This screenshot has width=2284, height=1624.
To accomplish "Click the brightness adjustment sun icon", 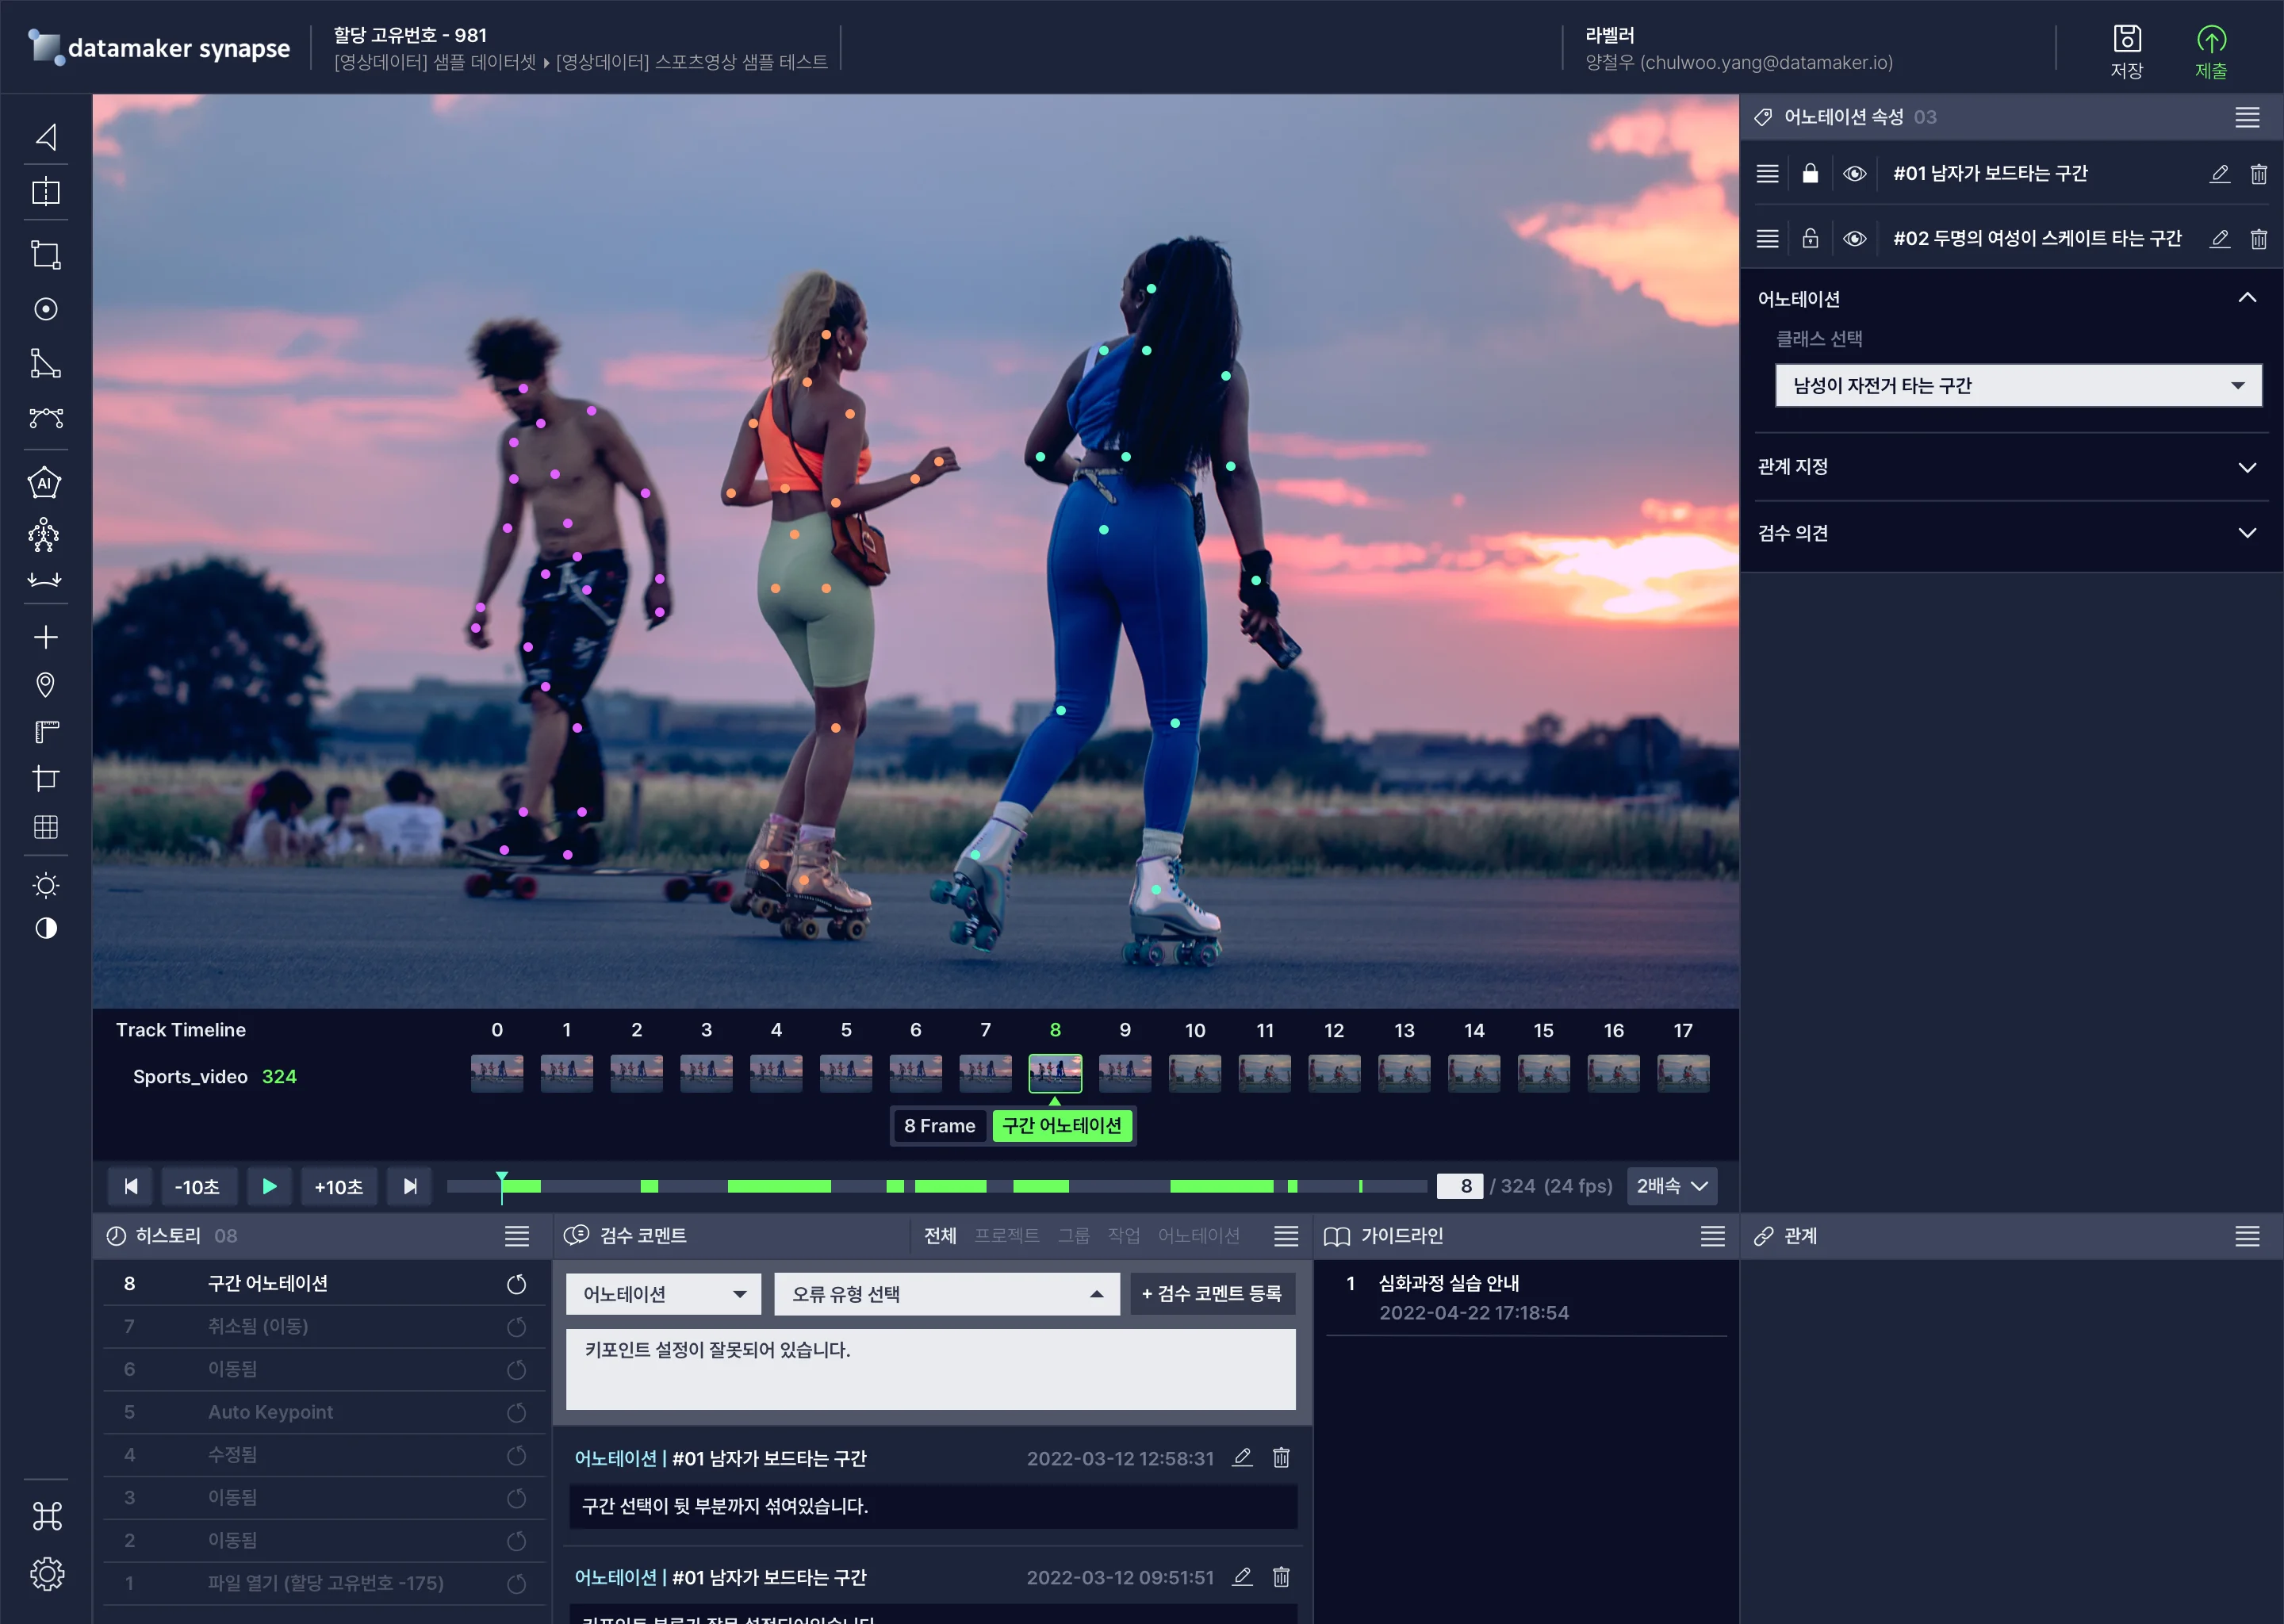I will pyautogui.click(x=46, y=885).
